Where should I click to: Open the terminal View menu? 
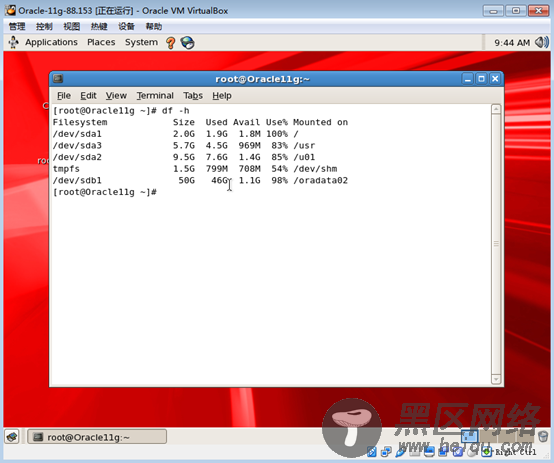point(116,95)
